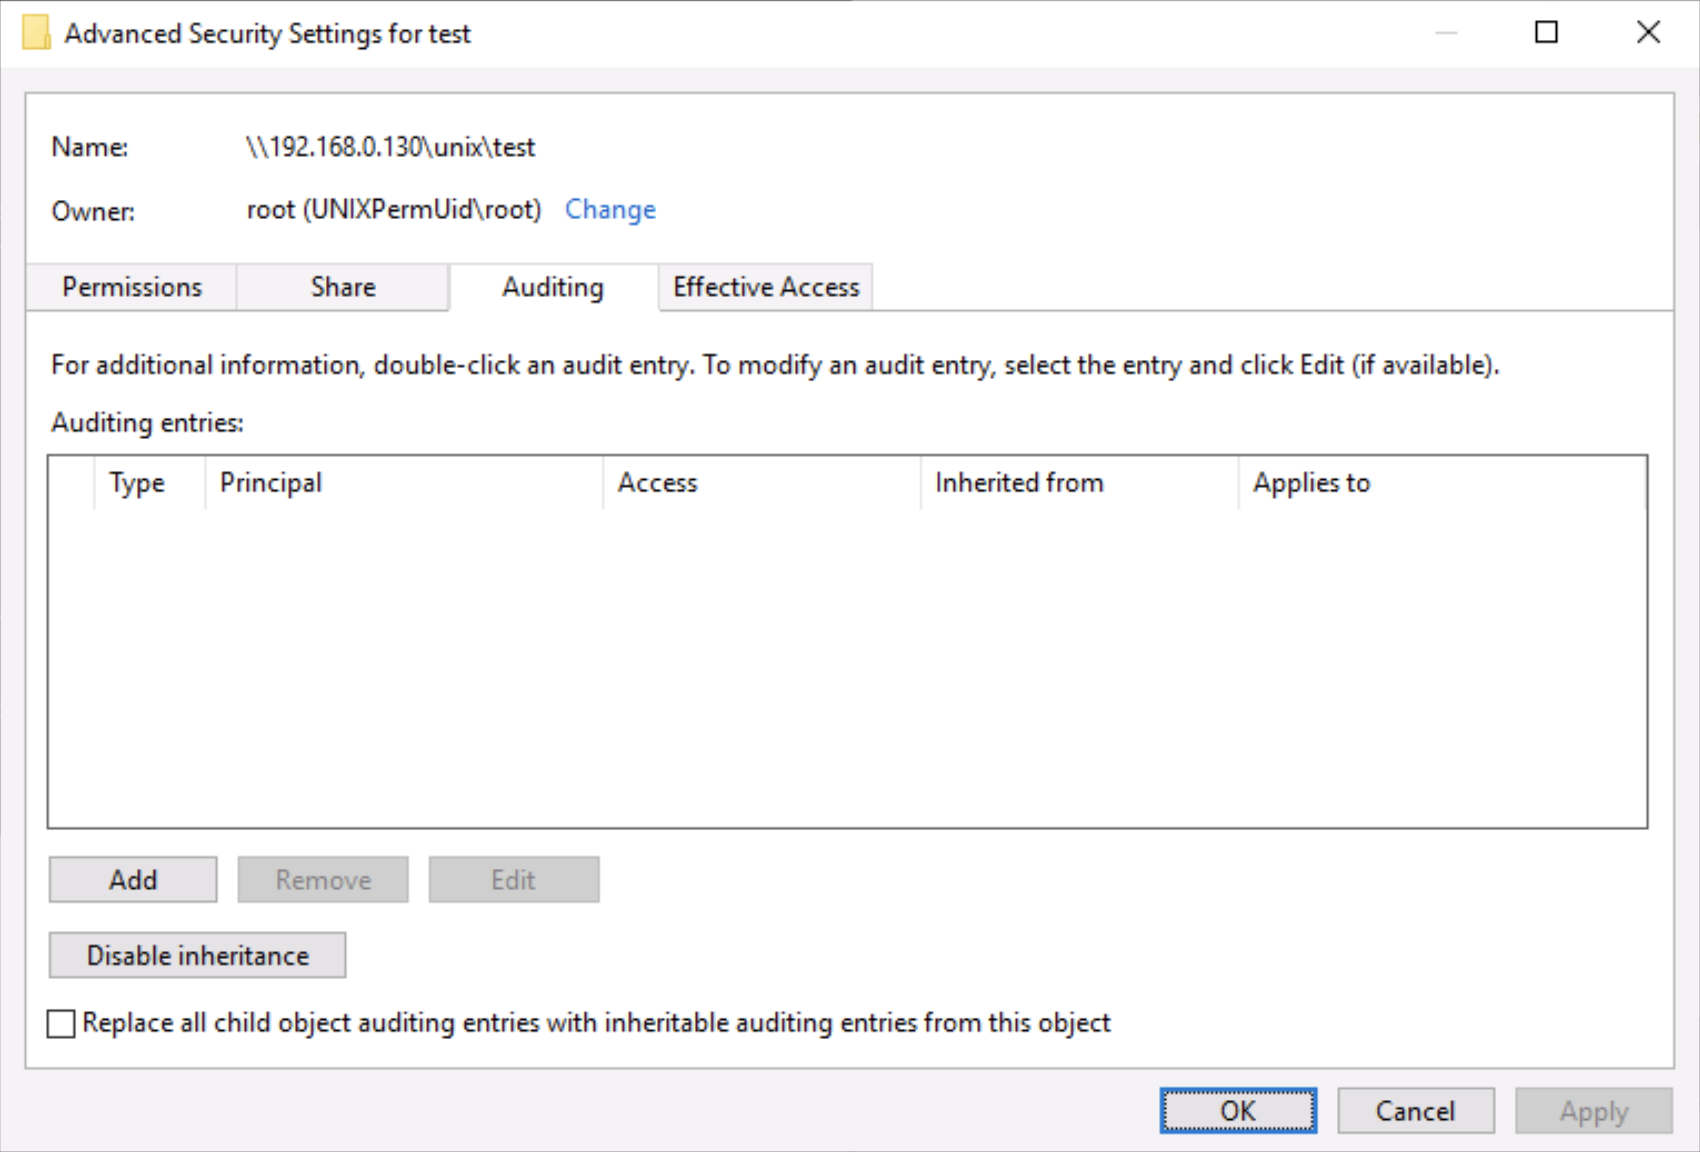The height and width of the screenshot is (1152, 1700).
Task: Confirm the dialog with OK
Action: (x=1238, y=1111)
